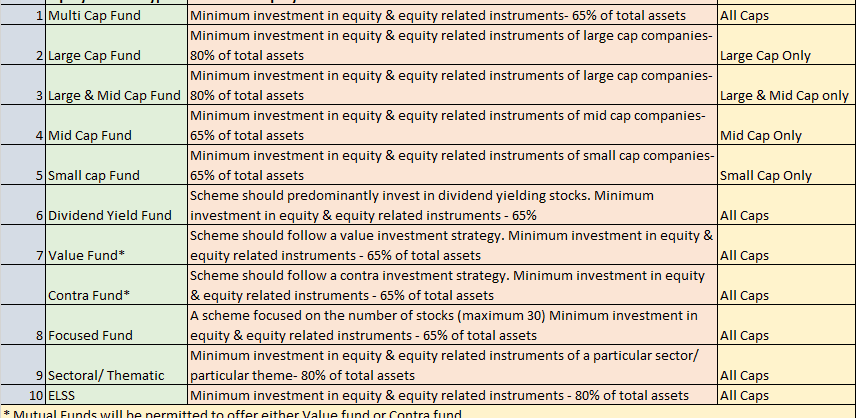856x418 pixels.
Task: Click the dividend yielding stocks description cell
Action: (453, 205)
